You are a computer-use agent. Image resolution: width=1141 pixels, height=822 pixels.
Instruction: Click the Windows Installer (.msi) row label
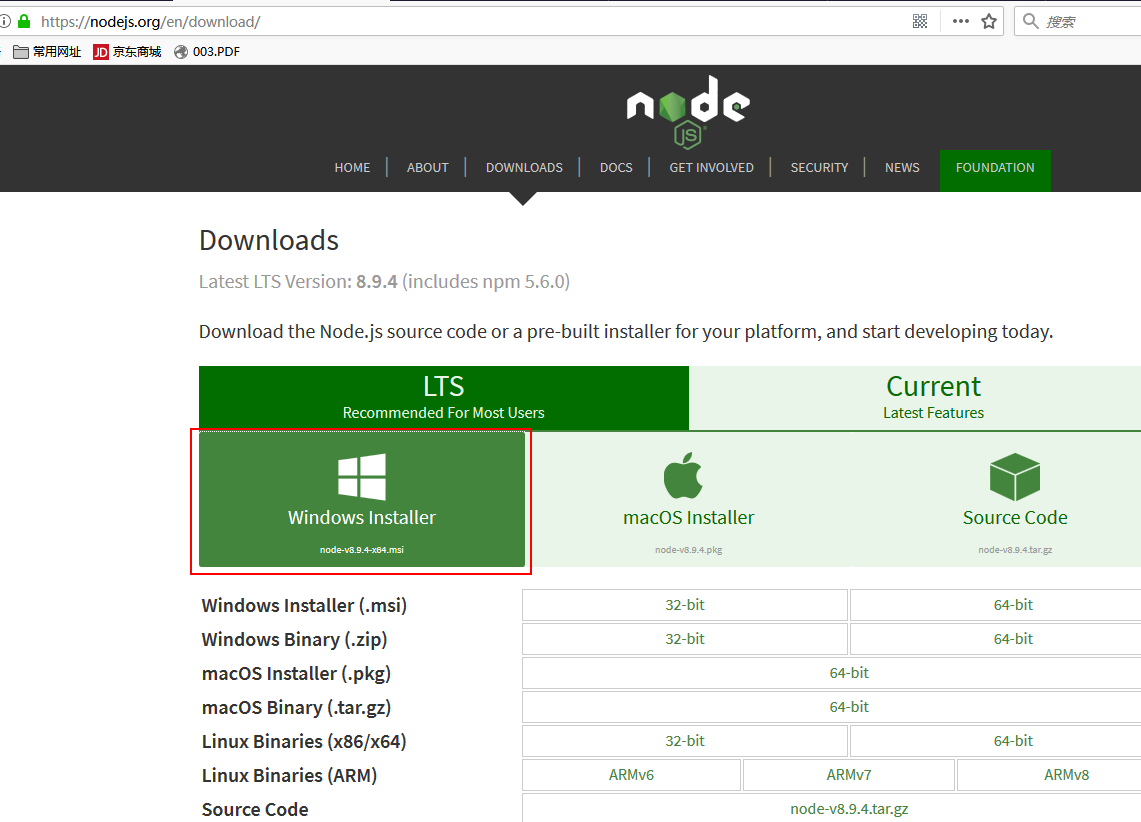304,605
